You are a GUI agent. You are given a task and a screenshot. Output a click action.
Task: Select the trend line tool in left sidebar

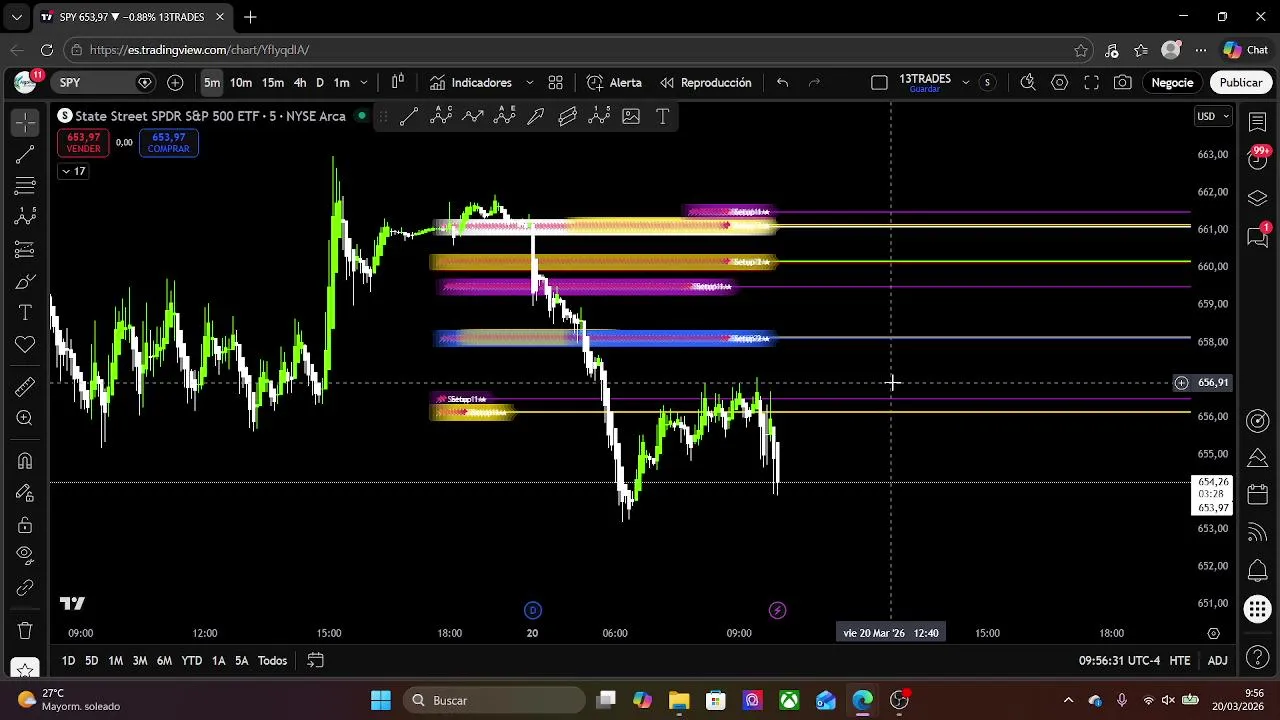(25, 154)
